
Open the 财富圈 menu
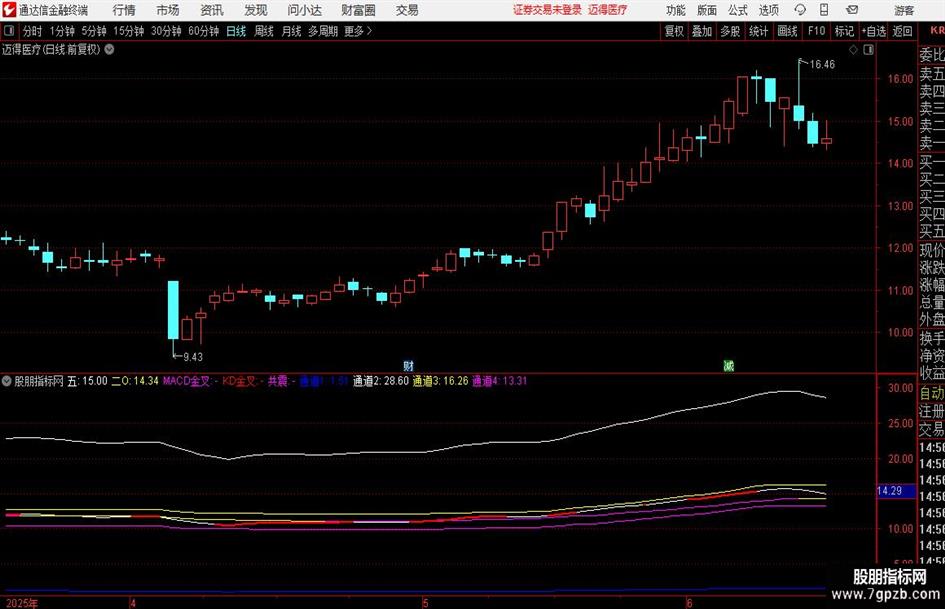click(x=358, y=10)
